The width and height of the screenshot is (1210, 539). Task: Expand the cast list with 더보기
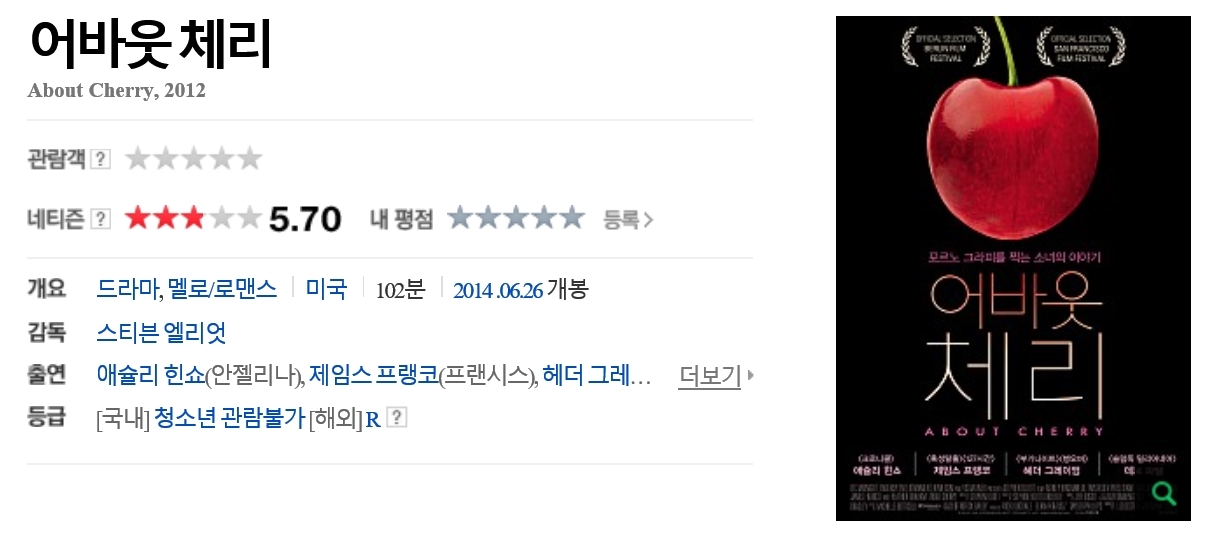709,376
